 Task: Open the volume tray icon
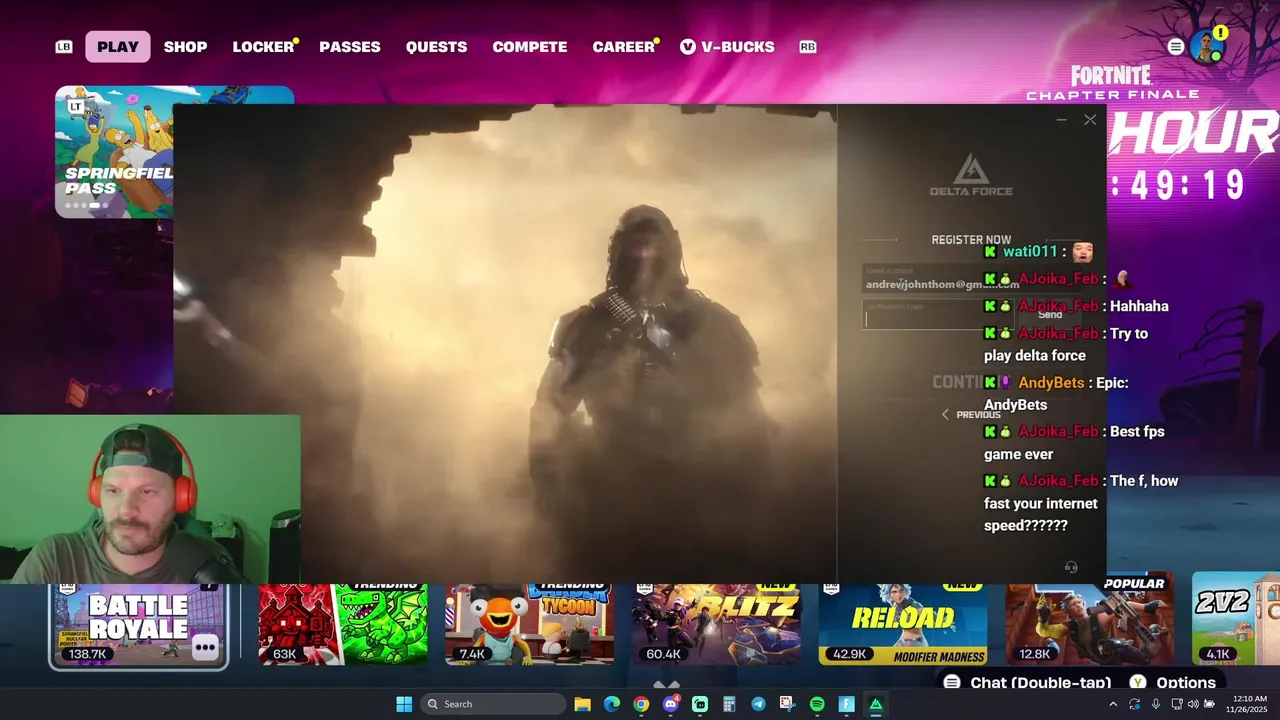(1192, 704)
